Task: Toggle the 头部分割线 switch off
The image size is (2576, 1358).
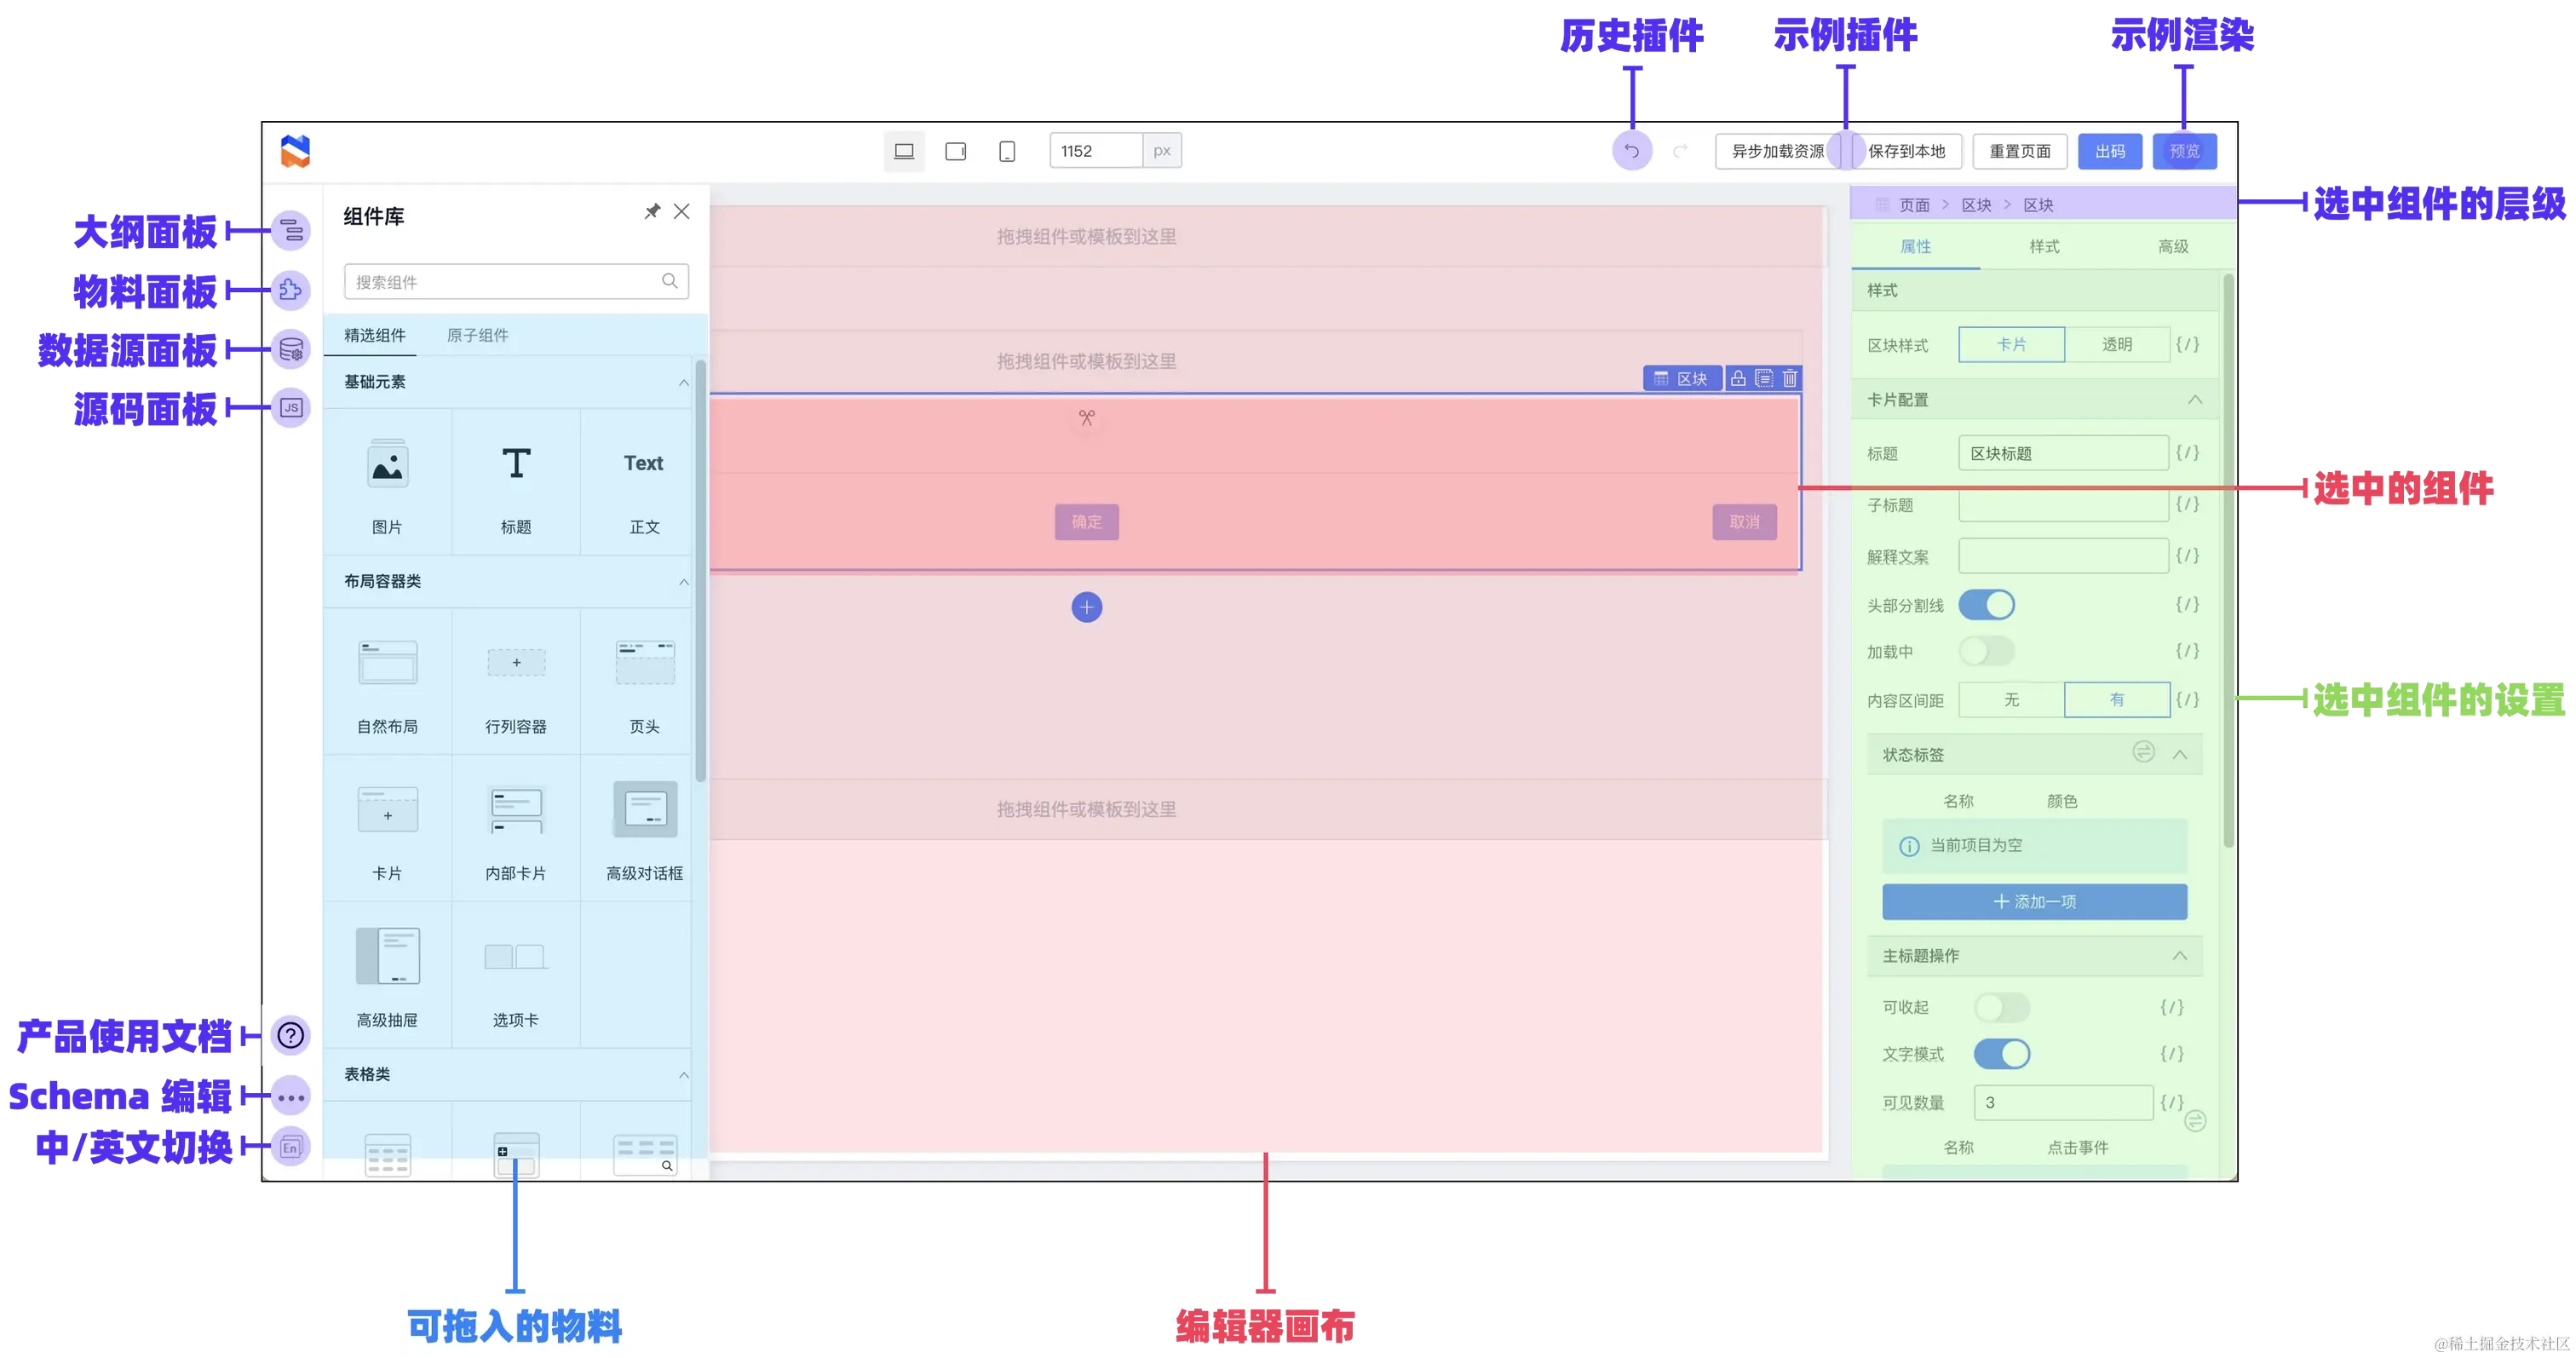Action: click(x=1986, y=605)
